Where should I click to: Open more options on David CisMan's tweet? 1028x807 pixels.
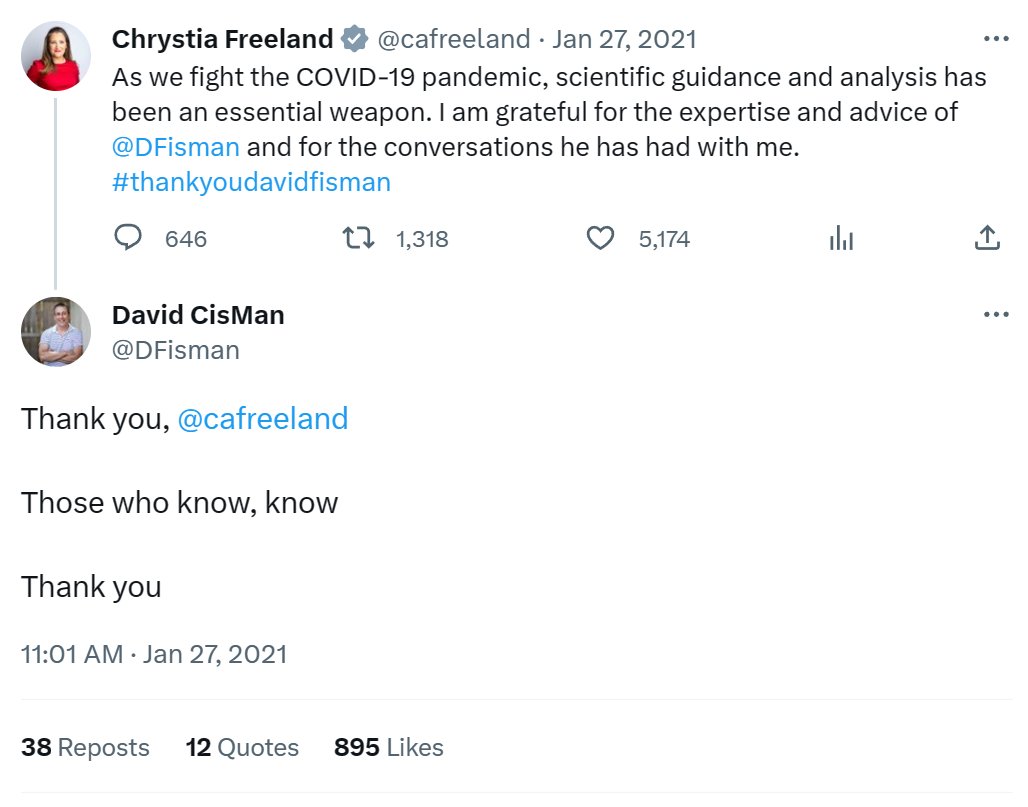[997, 314]
